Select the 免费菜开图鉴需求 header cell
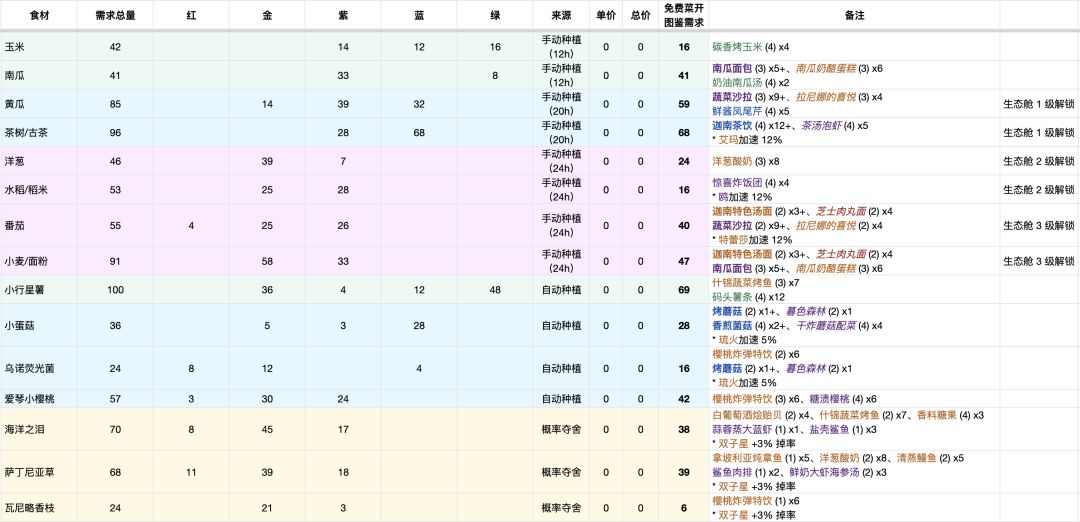 click(x=683, y=15)
